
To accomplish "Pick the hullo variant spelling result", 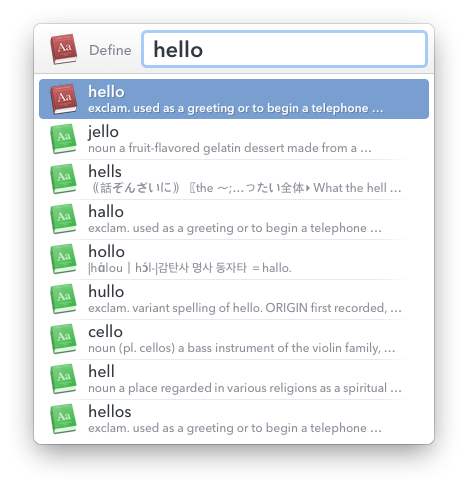I will (234, 299).
